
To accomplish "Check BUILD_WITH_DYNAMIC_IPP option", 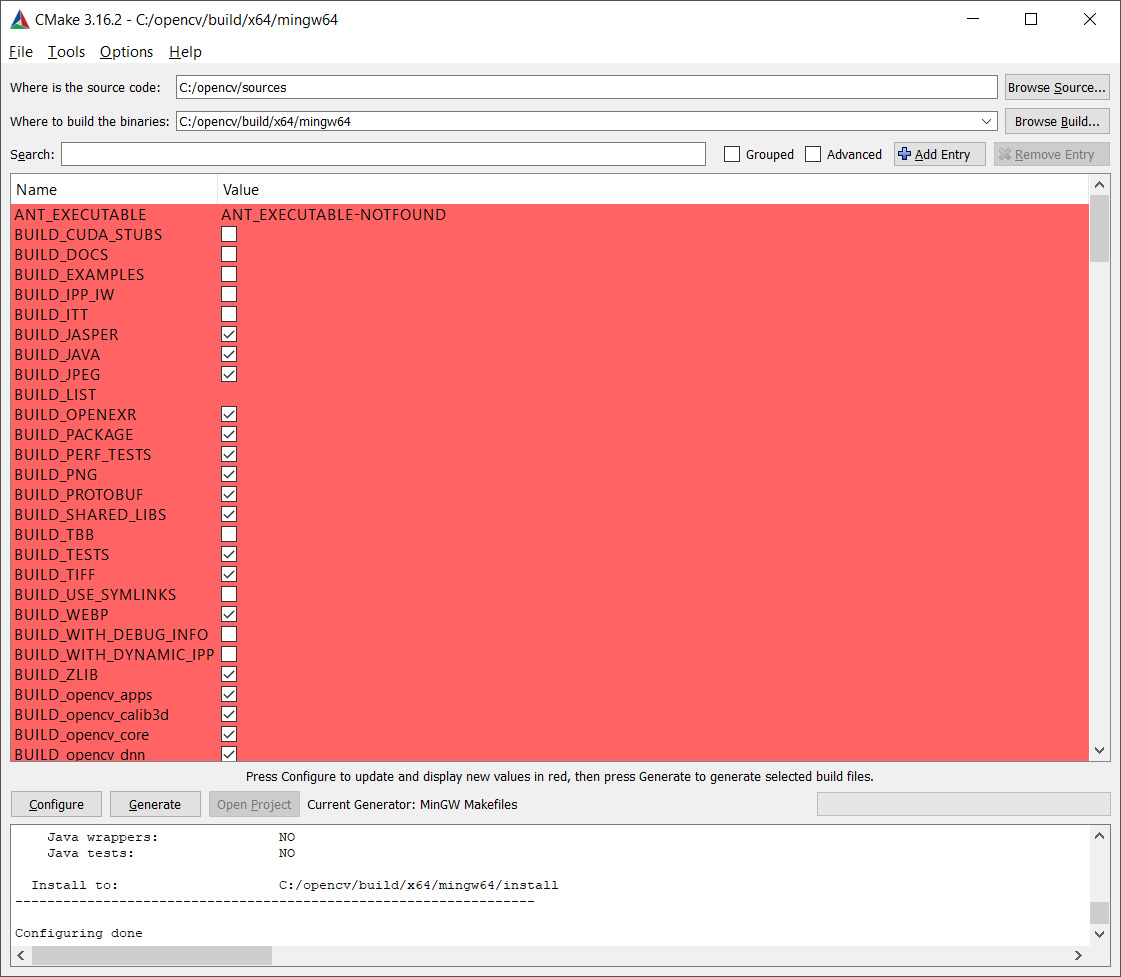I will [229, 655].
